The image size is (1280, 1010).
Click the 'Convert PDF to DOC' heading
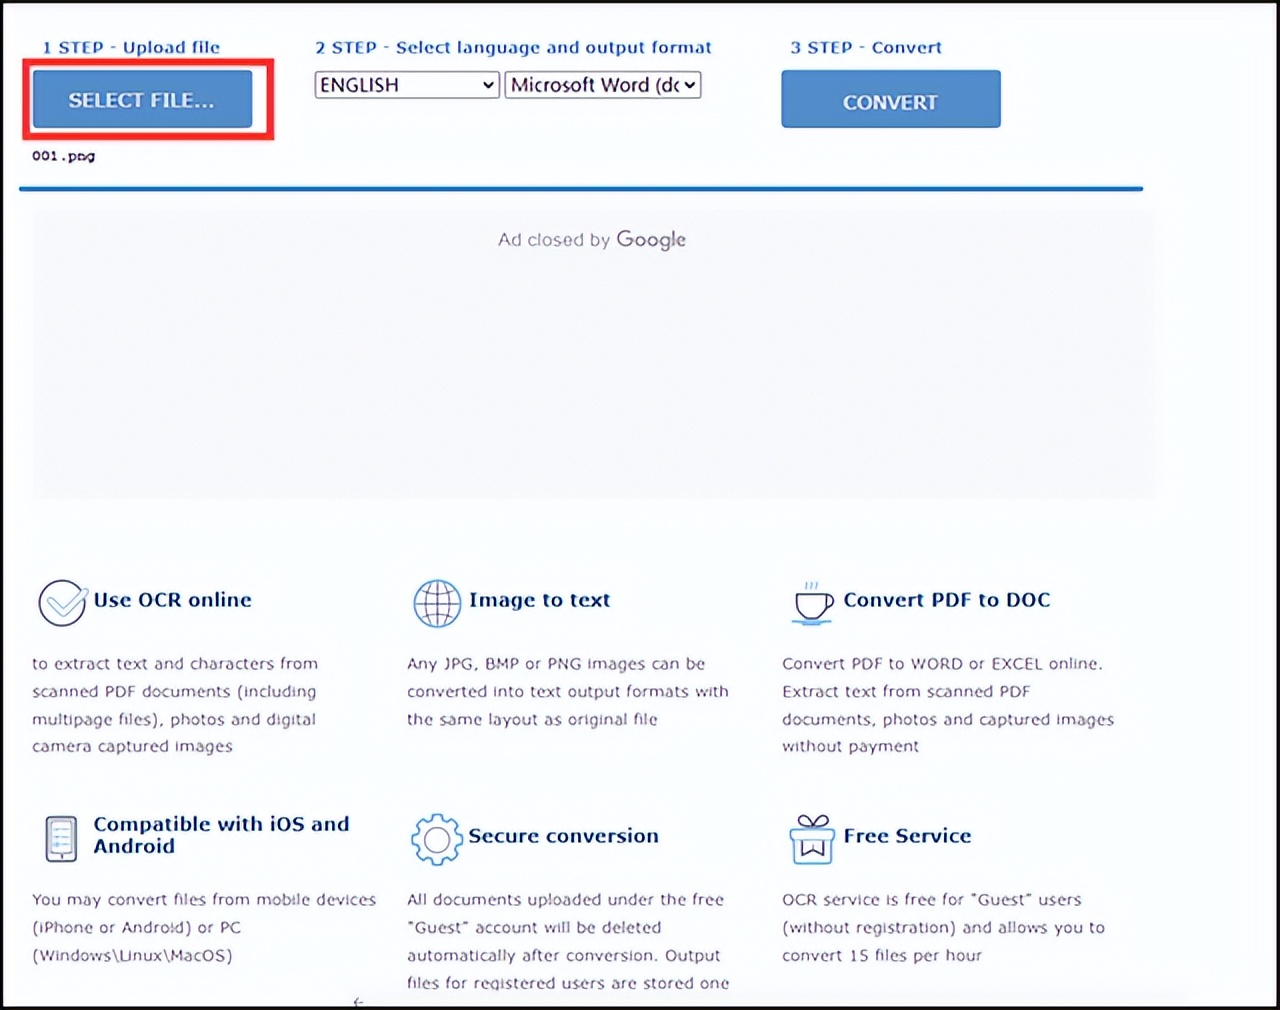click(947, 600)
